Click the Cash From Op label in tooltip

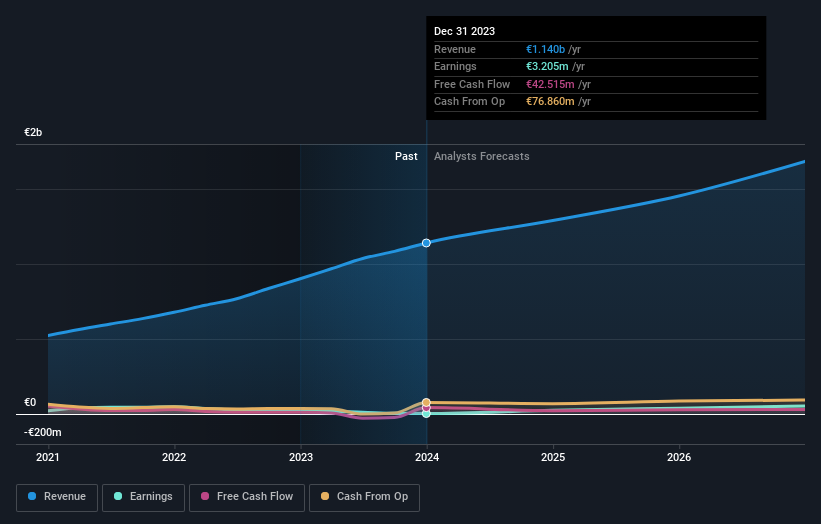point(470,102)
